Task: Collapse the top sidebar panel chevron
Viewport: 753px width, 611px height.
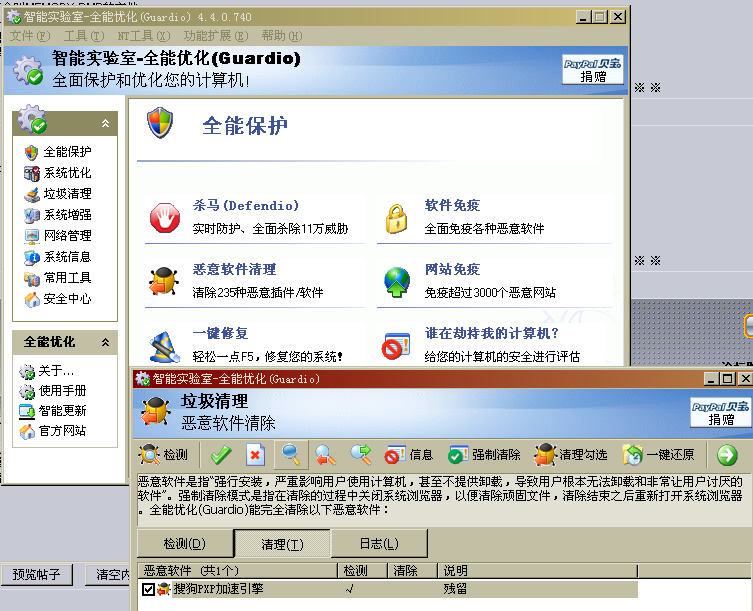Action: click(x=105, y=123)
